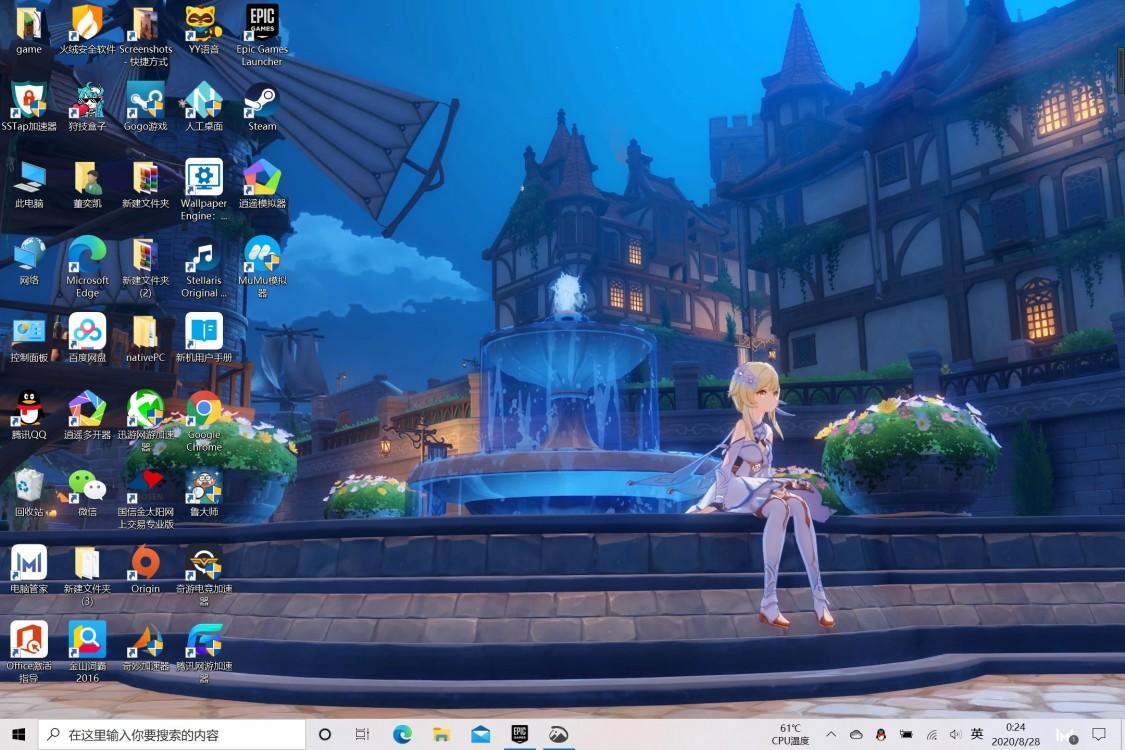Select the 奇游电竞加速器 desktop shortcut
This screenshot has width=1125, height=750.
click(204, 576)
